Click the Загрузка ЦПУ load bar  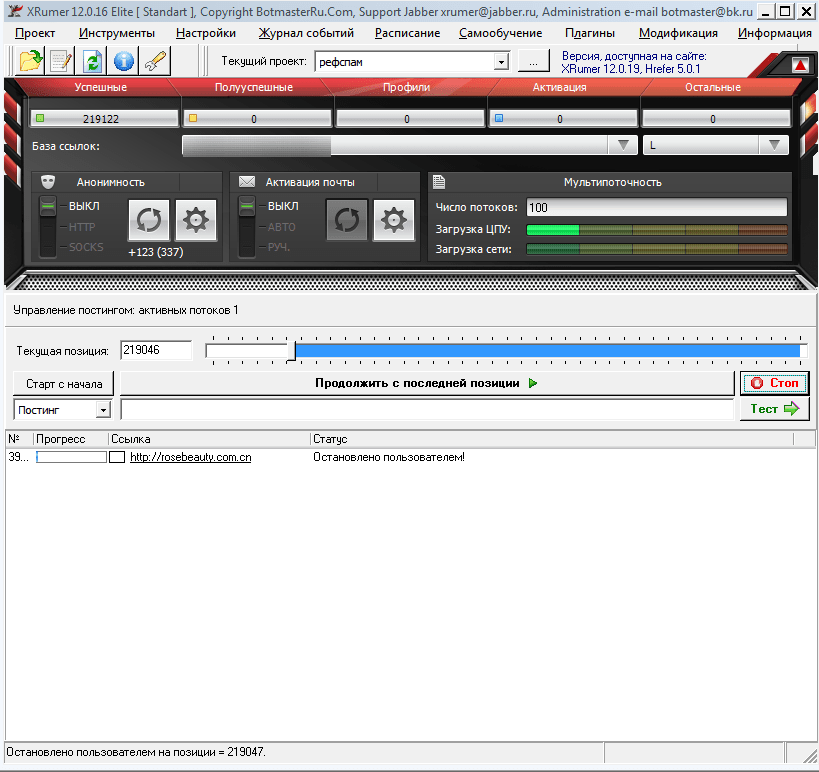pyautogui.click(x=657, y=230)
